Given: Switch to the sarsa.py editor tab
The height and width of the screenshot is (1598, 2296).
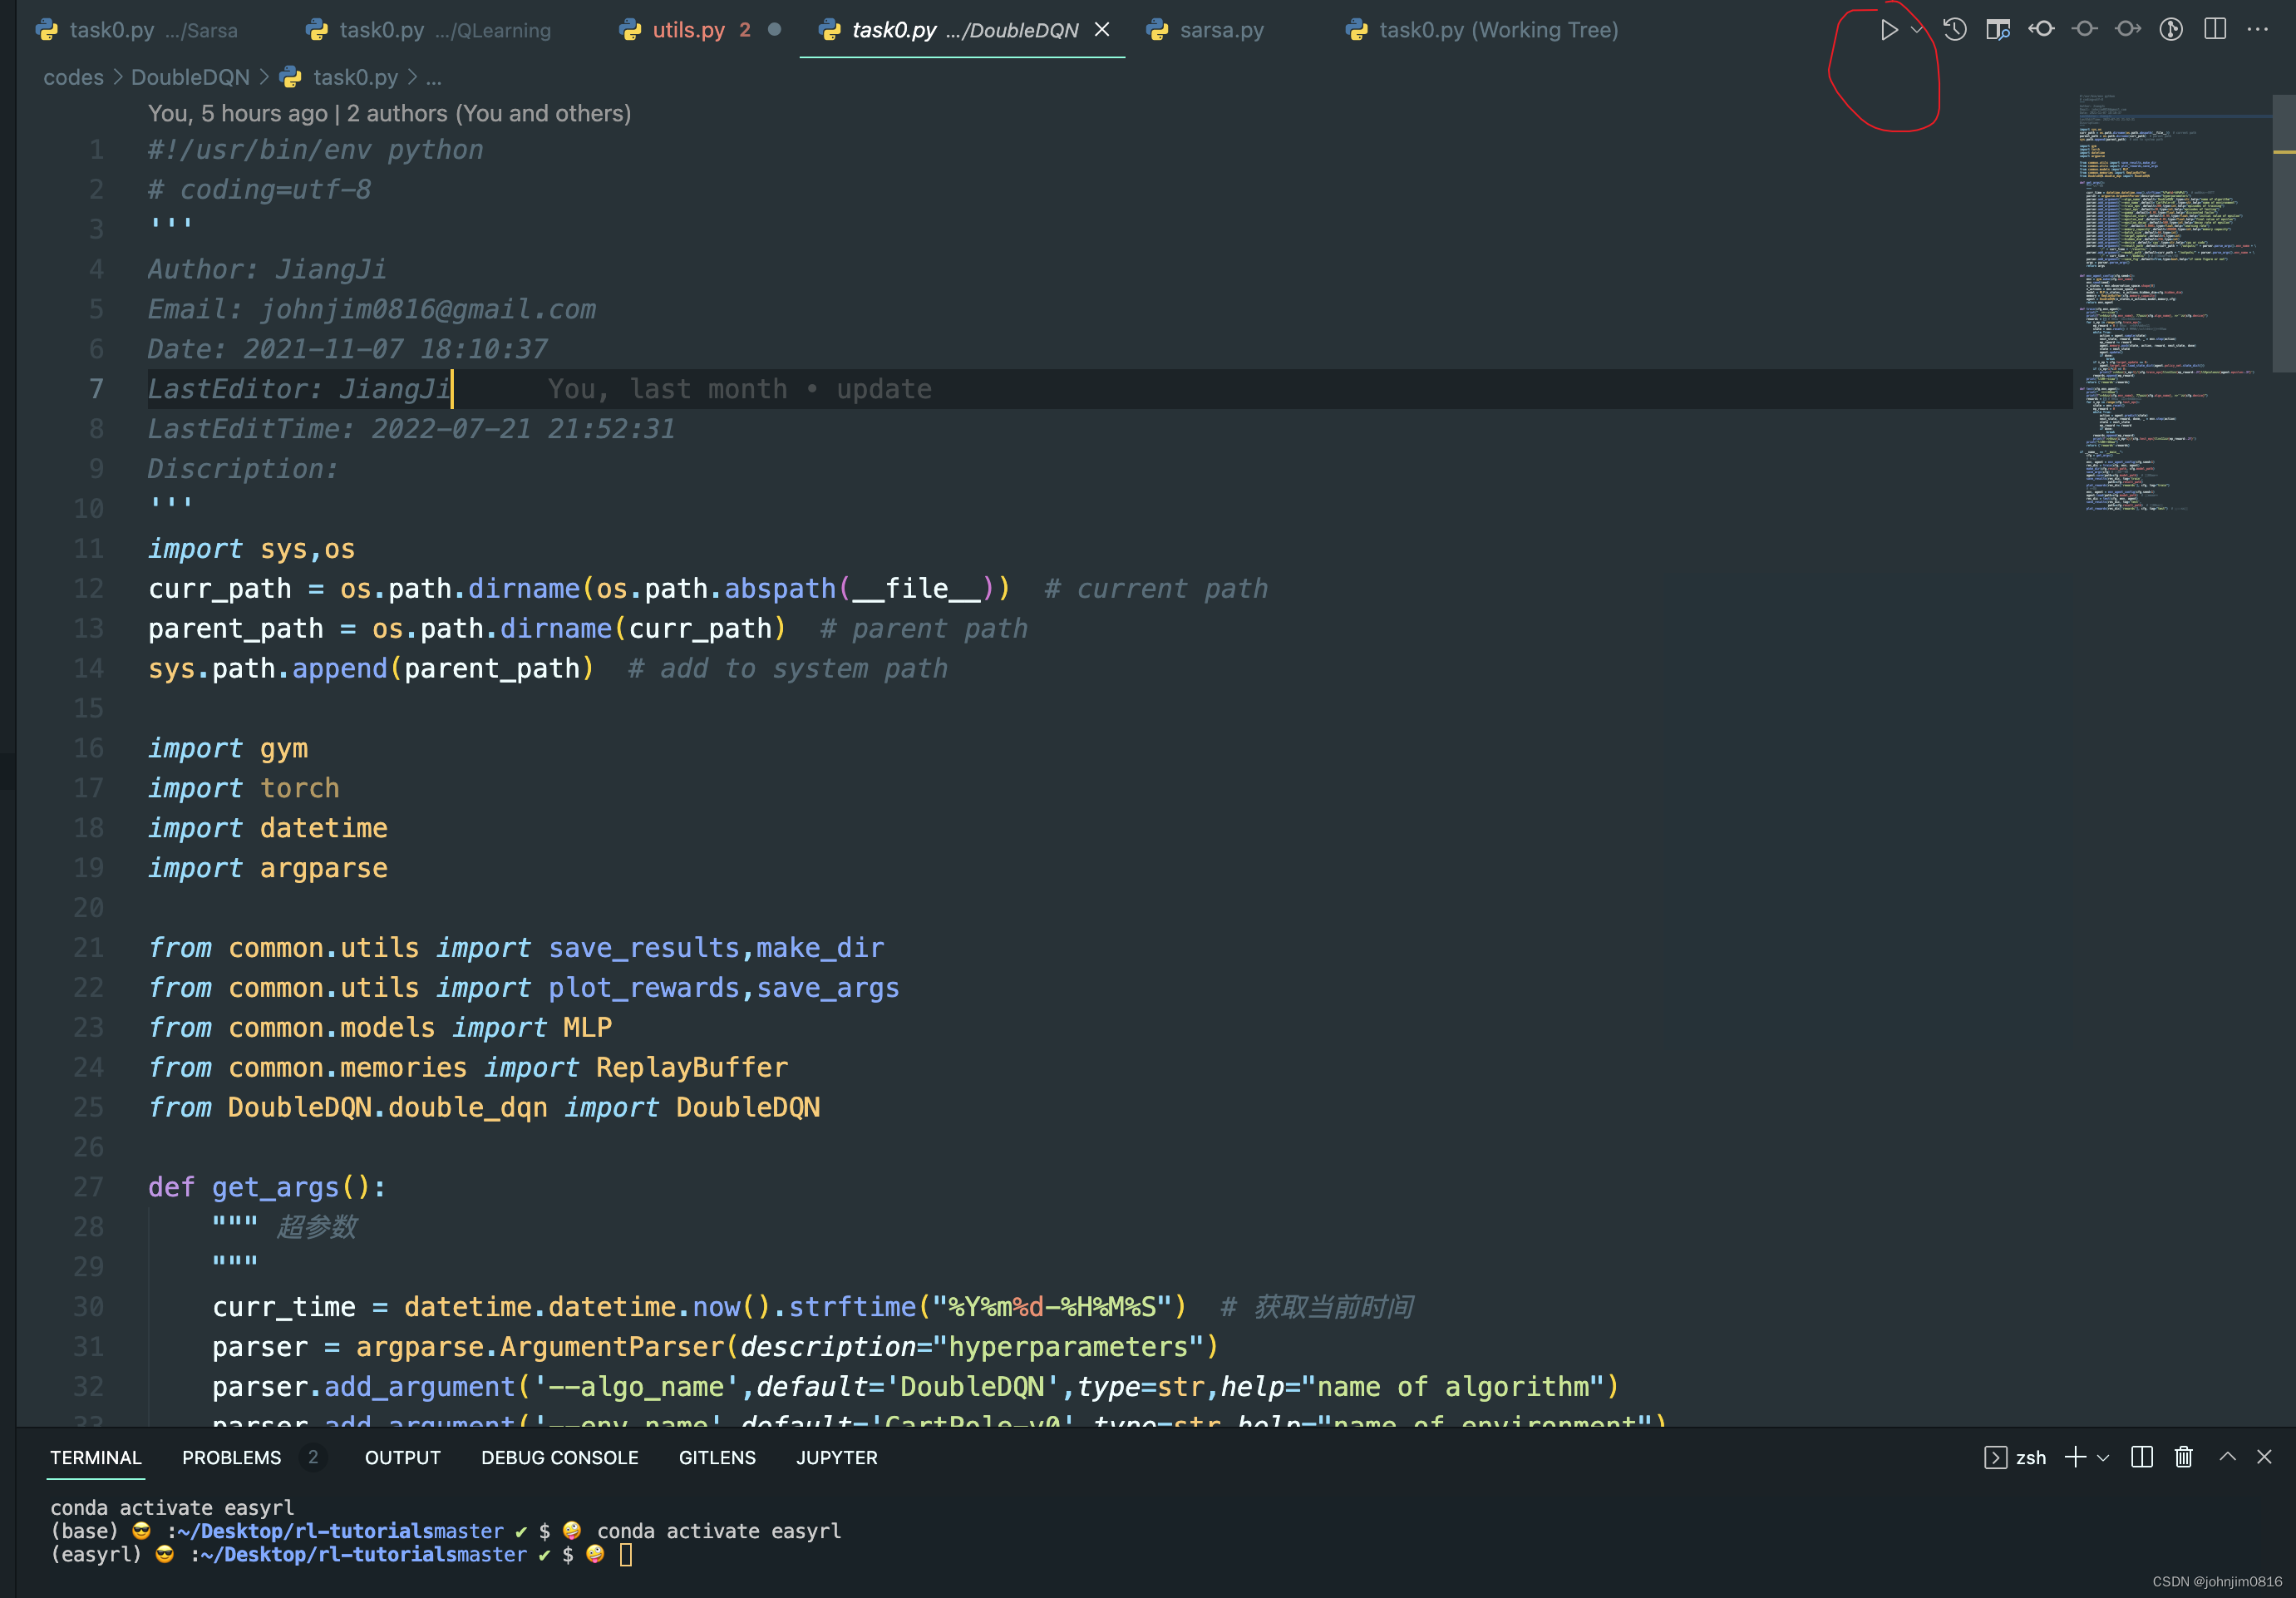Looking at the screenshot, I should (1221, 29).
